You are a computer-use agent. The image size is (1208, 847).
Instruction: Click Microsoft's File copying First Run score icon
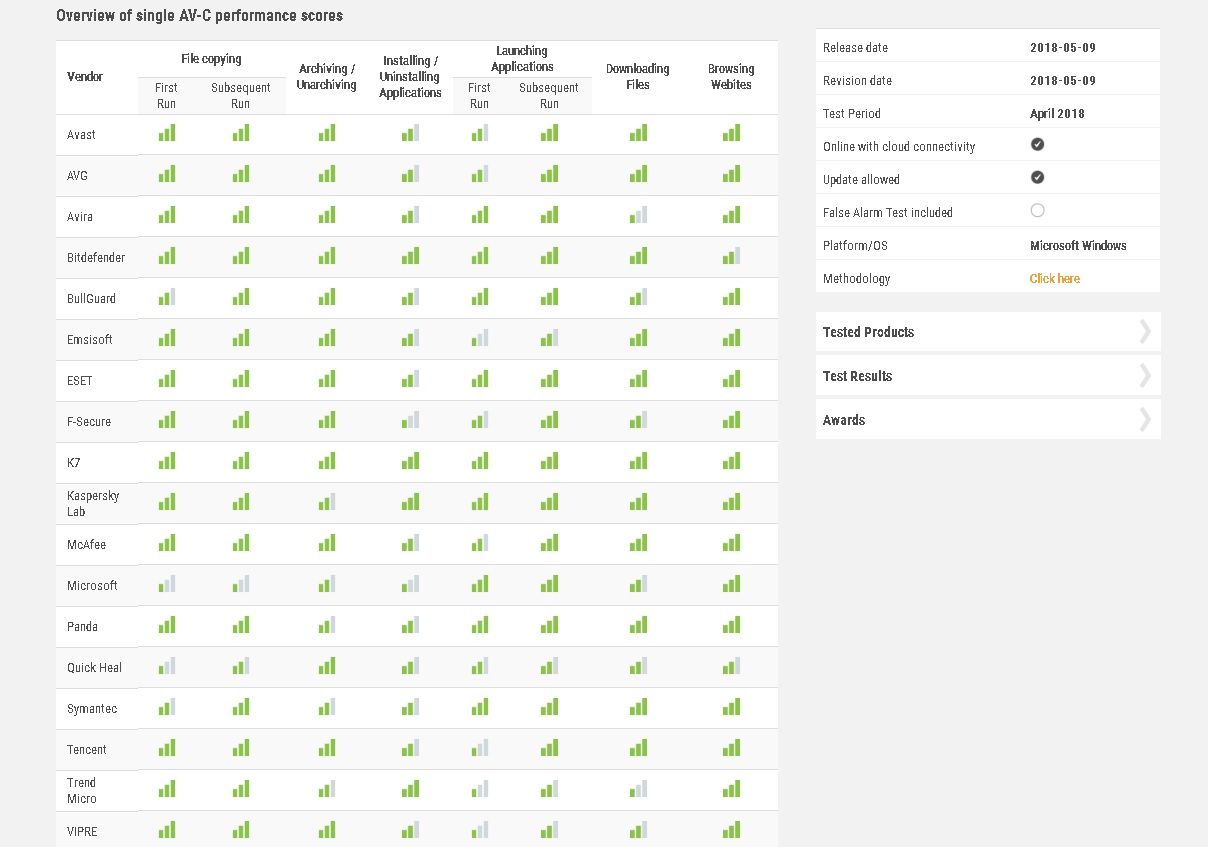[166, 584]
